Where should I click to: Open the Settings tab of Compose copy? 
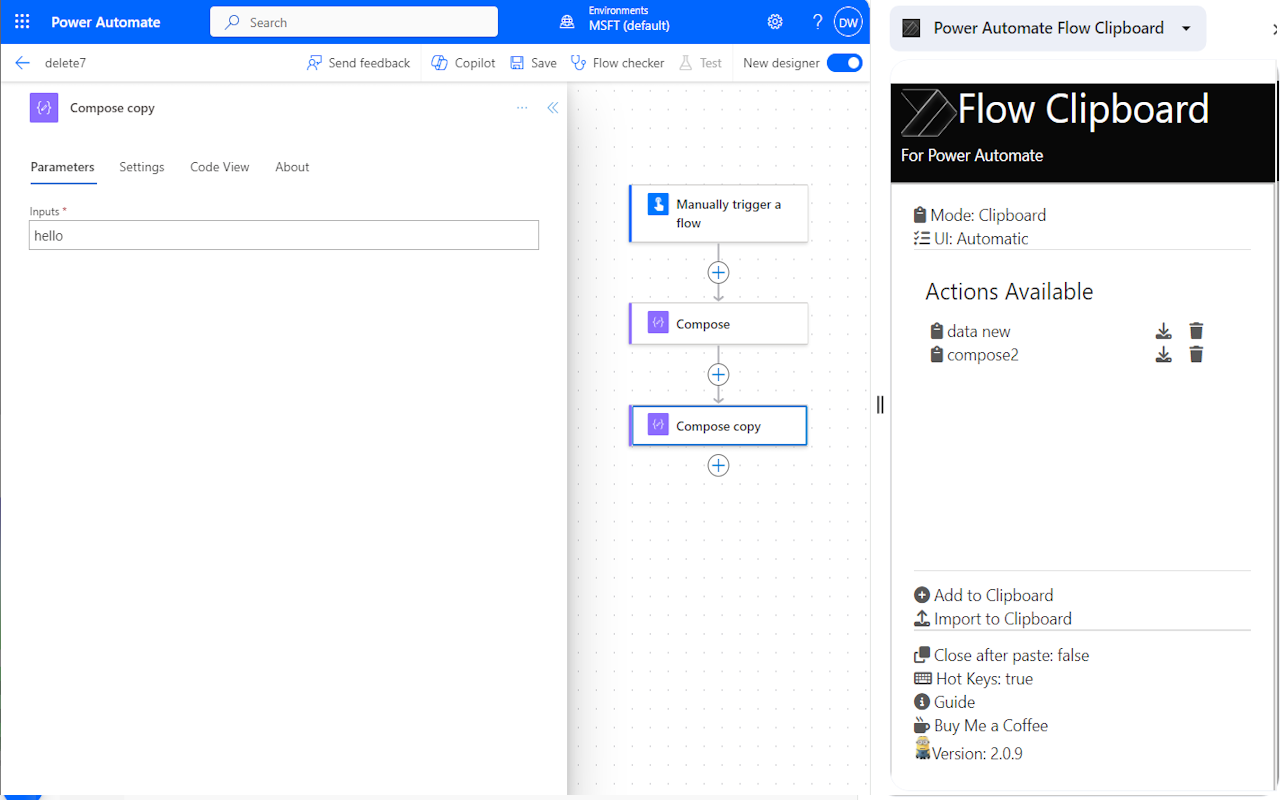[x=141, y=167]
